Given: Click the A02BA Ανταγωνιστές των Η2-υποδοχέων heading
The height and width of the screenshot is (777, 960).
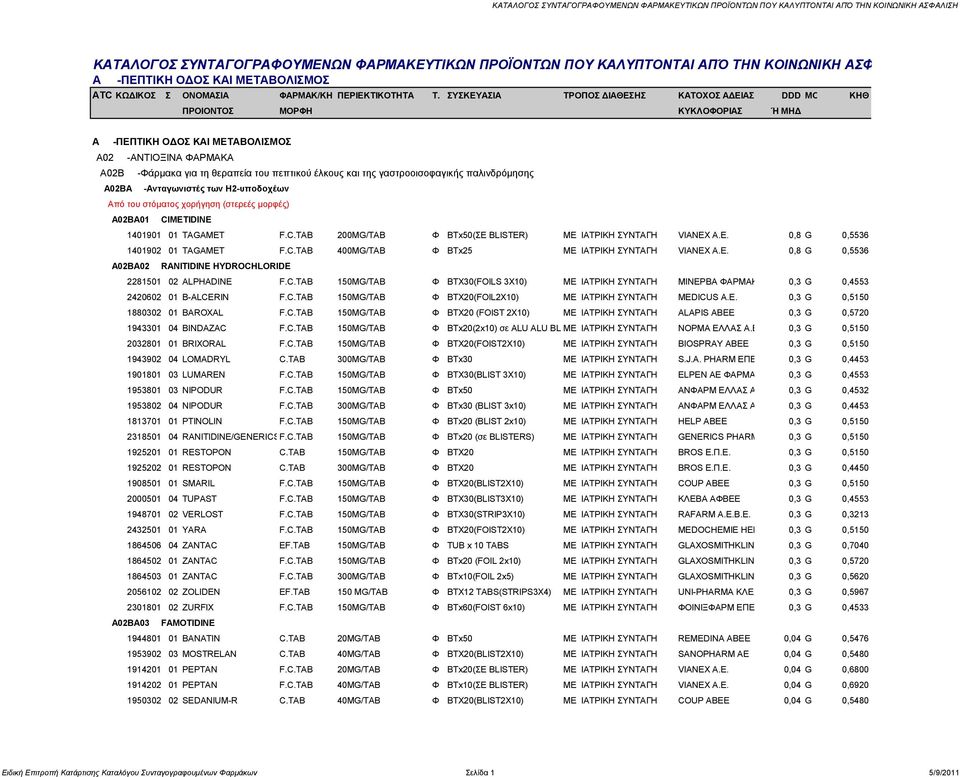Looking at the screenshot, I should pos(196,189).
